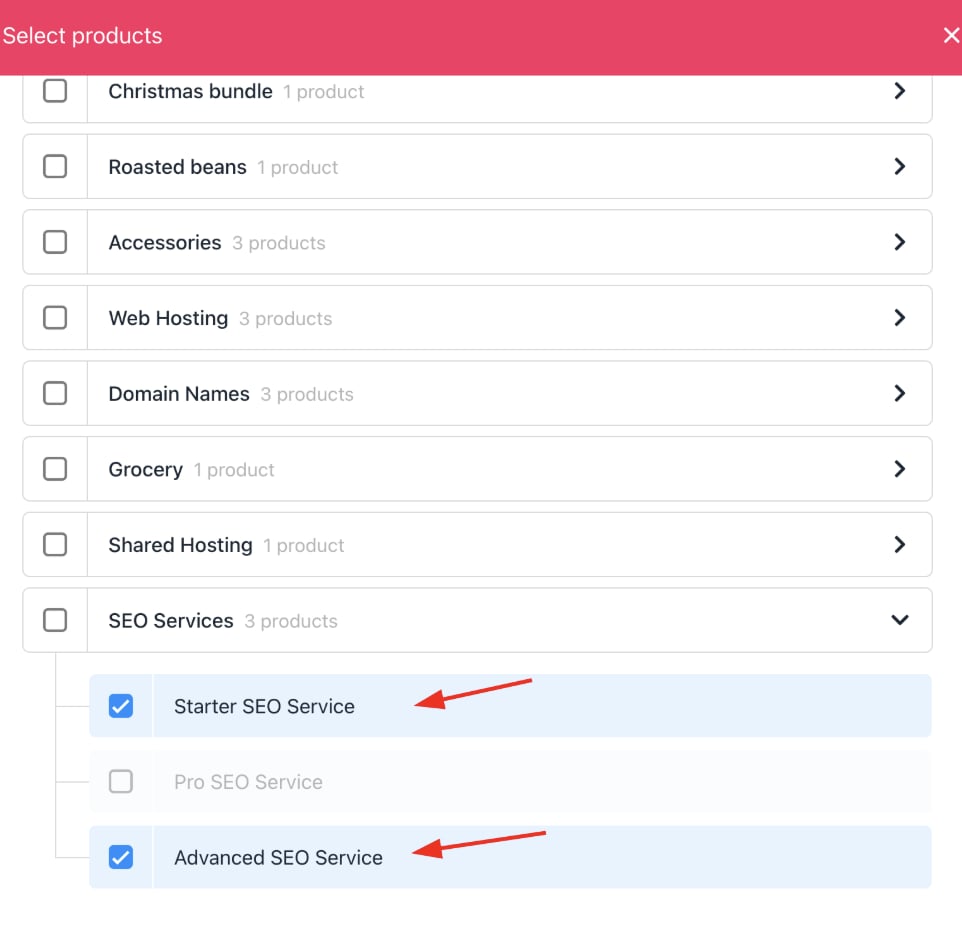
Task: Expand Web Hosting products list
Action: tap(899, 318)
